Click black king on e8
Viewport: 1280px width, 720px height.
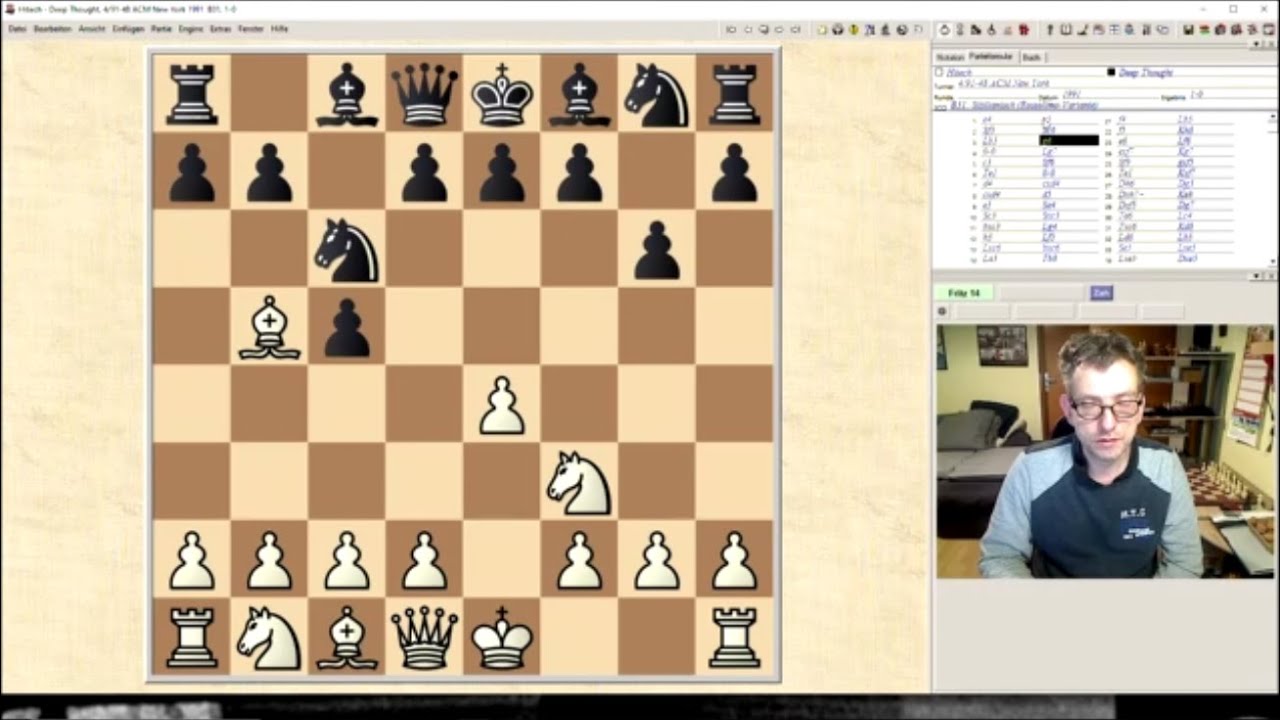click(502, 94)
